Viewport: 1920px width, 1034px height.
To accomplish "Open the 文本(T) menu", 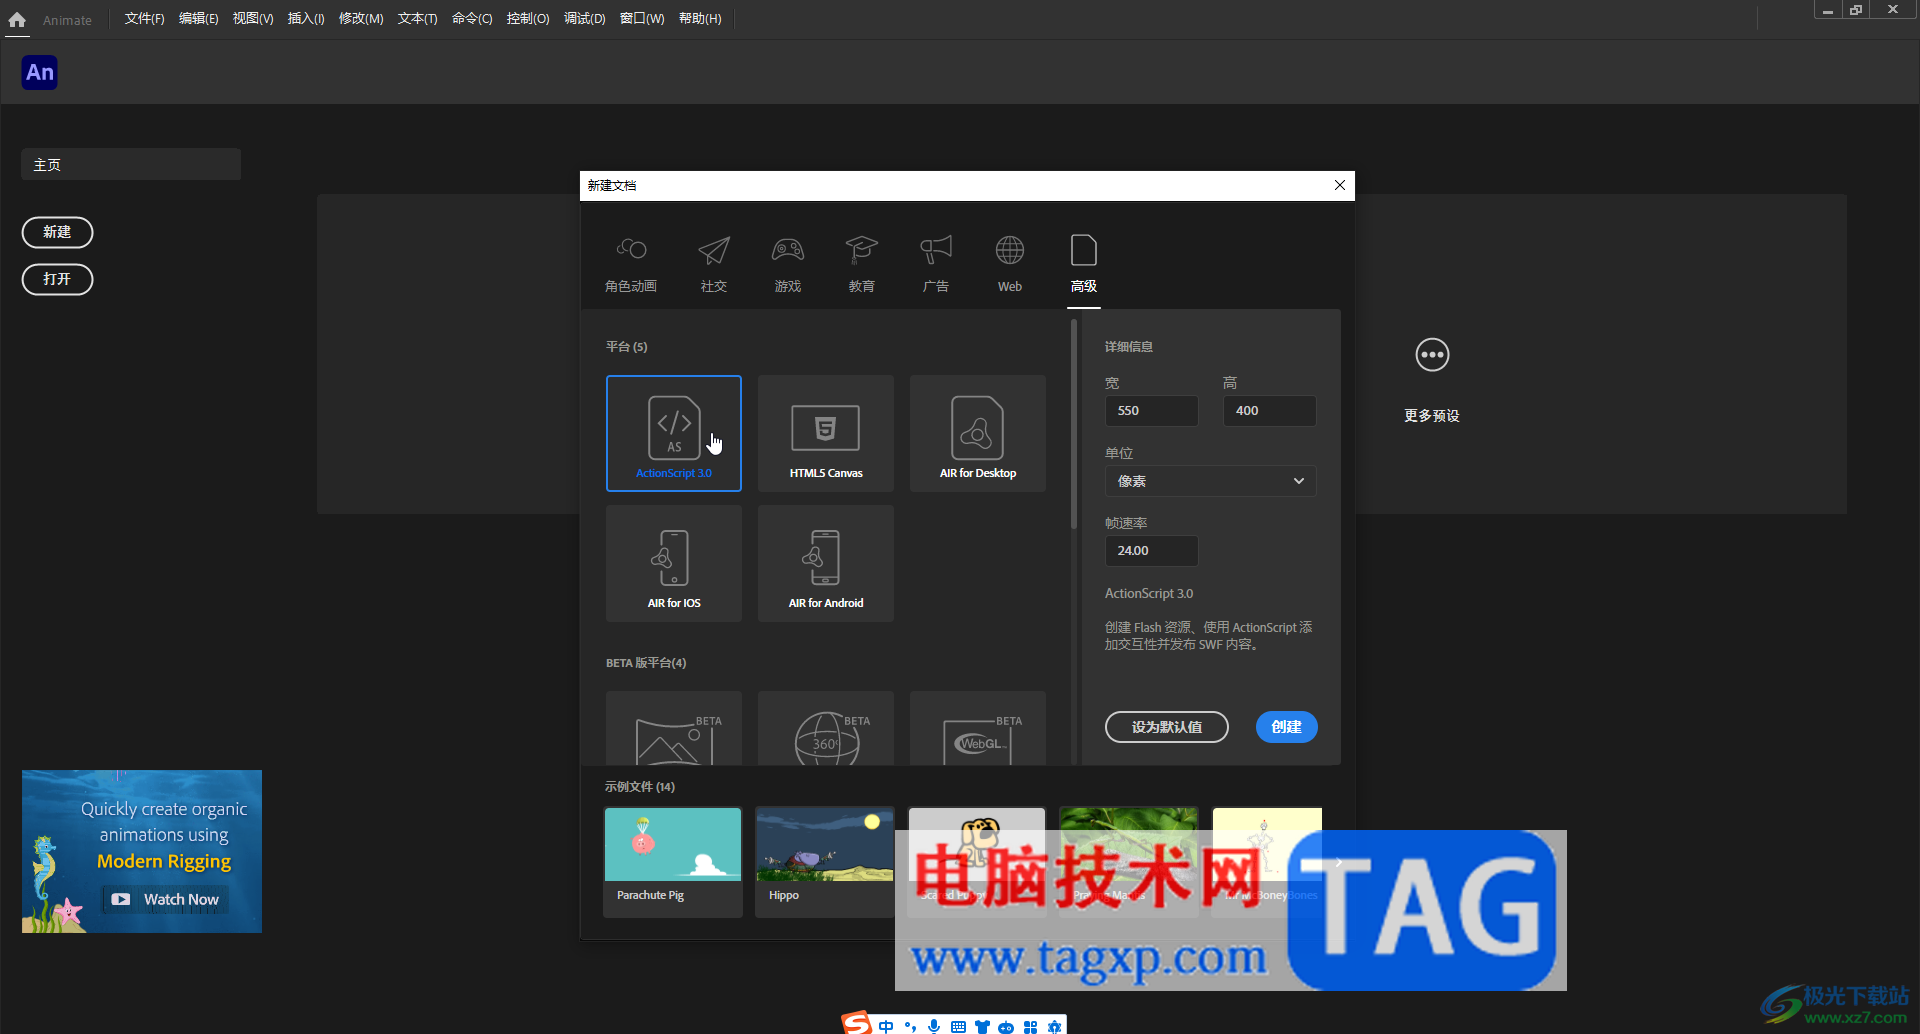I will [418, 19].
